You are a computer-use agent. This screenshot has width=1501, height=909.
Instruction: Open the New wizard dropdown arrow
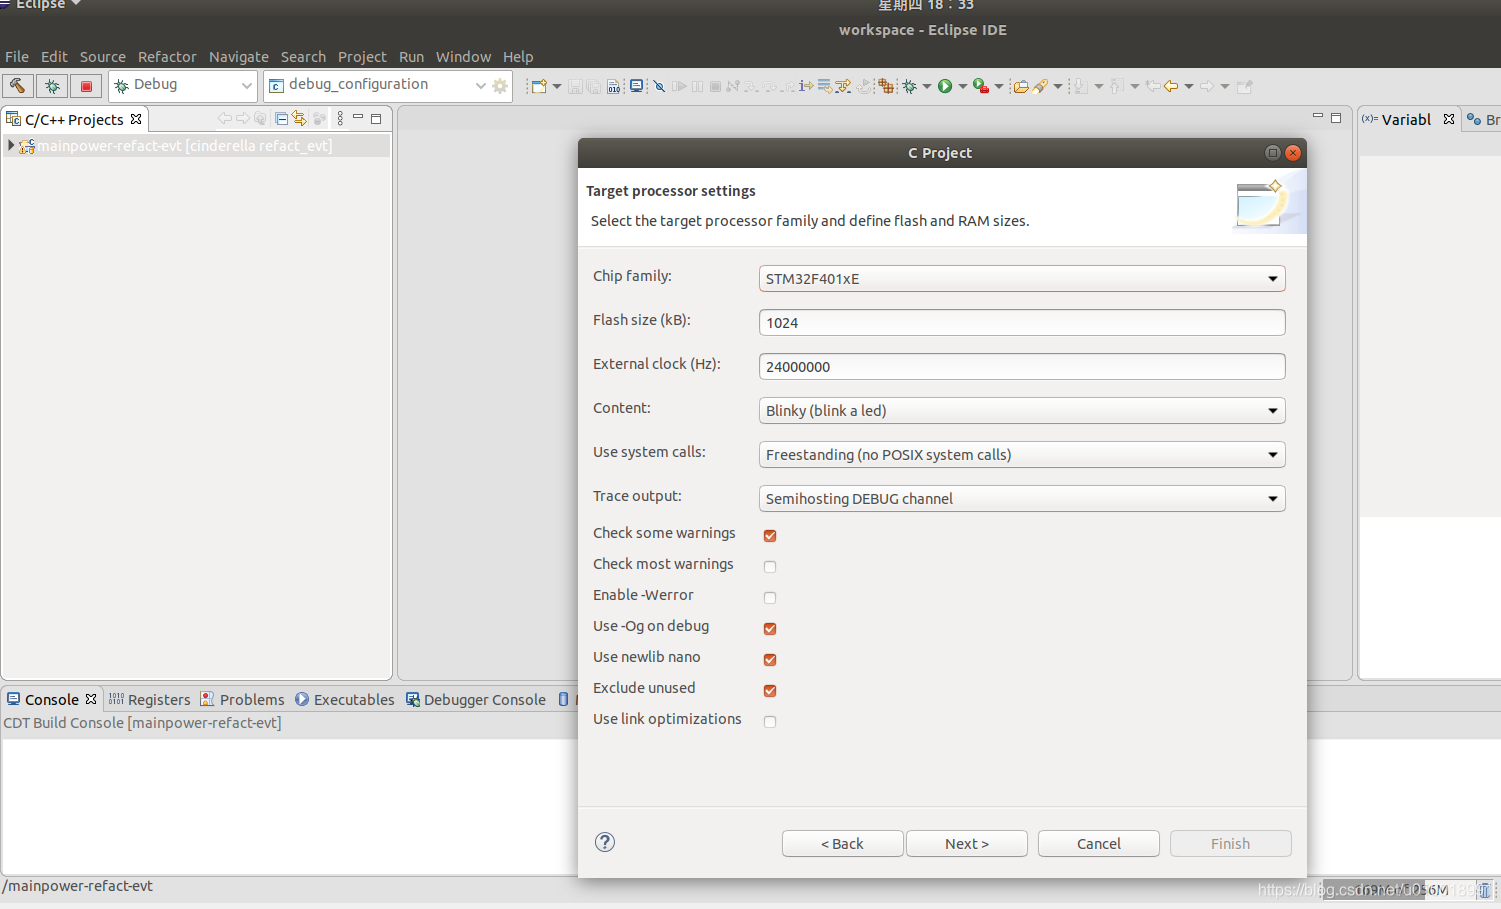click(557, 86)
